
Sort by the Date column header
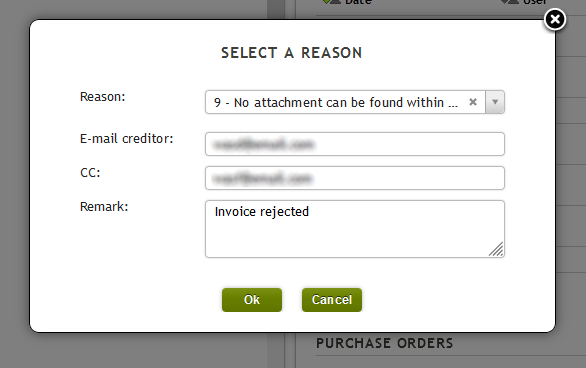point(358,2)
